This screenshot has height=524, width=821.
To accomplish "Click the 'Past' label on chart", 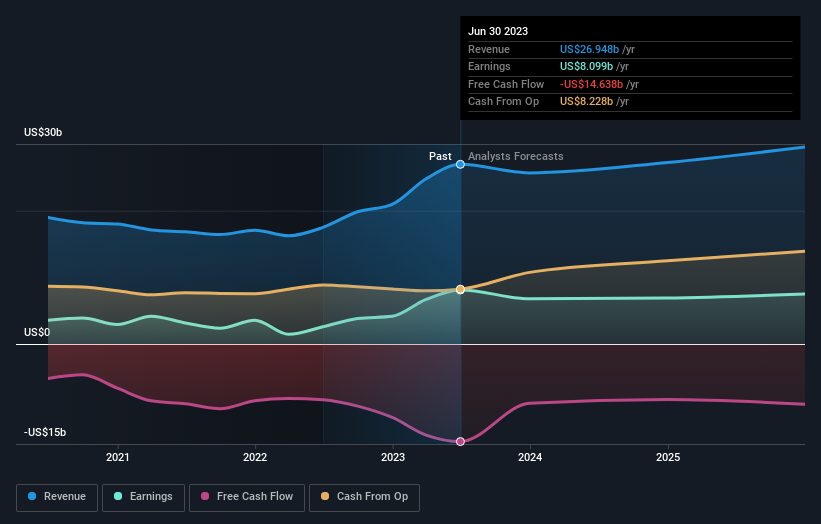I will 440,156.
